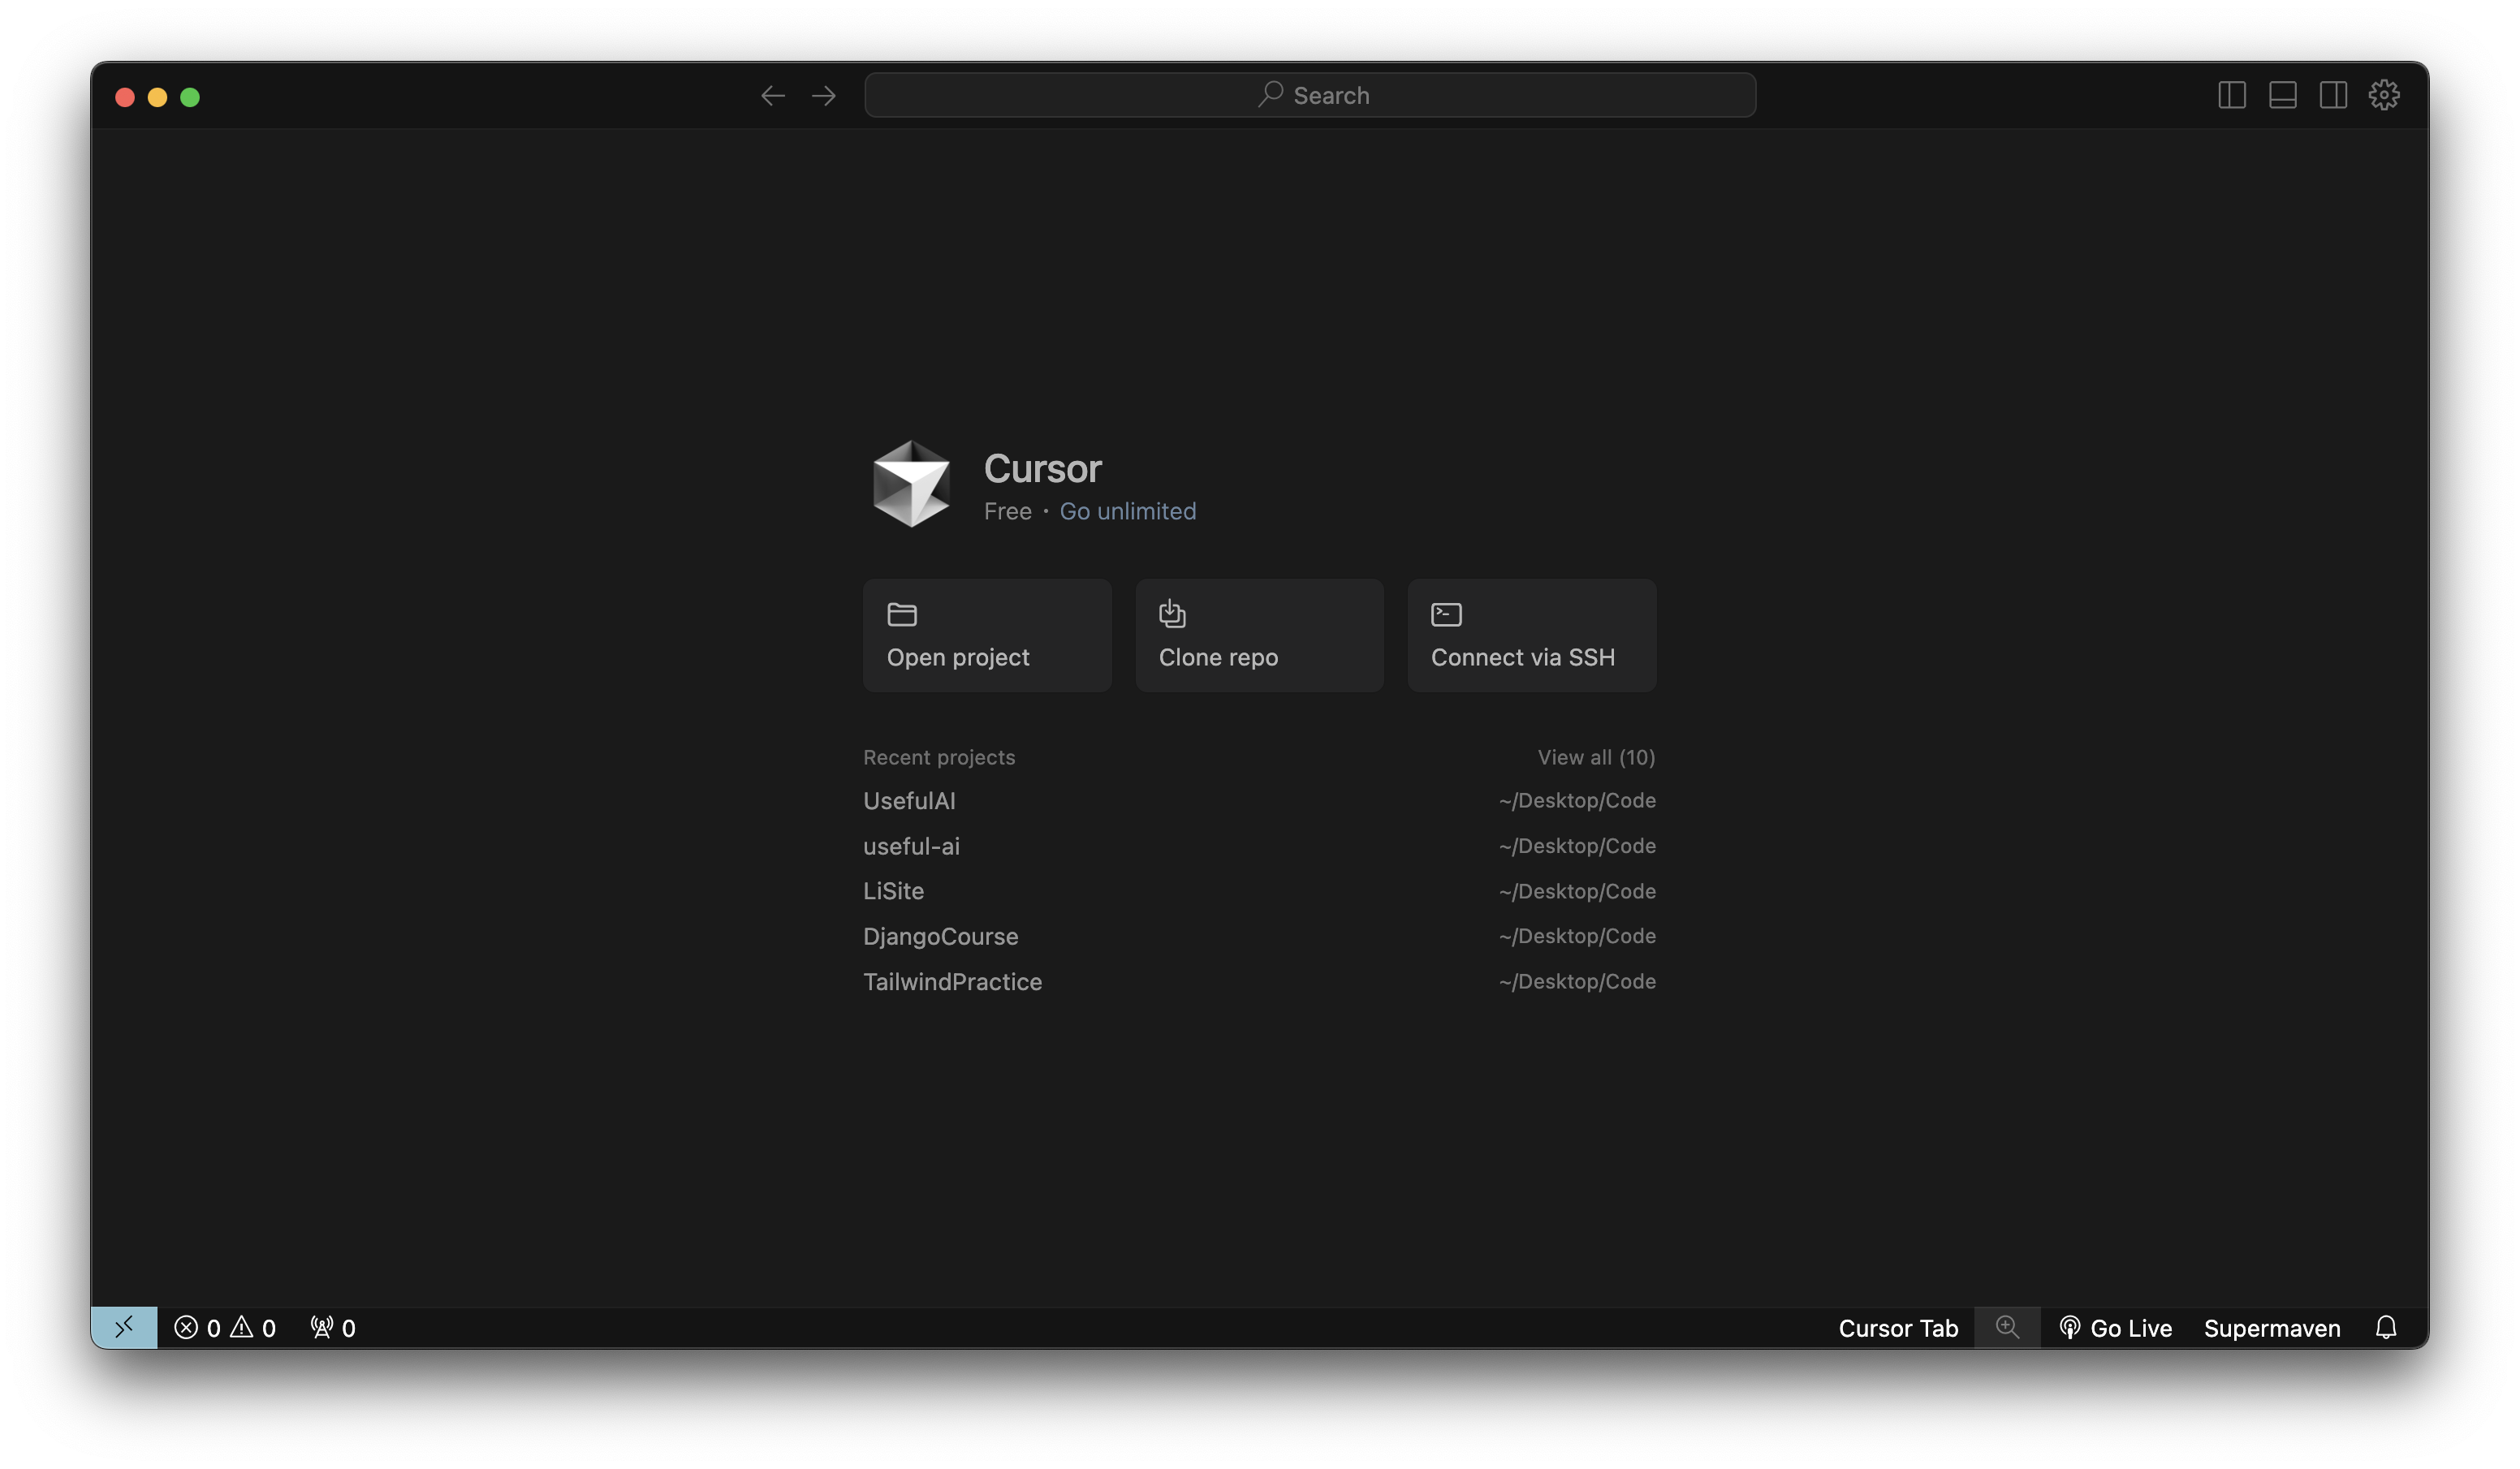Open the settings gear icon
Image resolution: width=2520 pixels, height=1469 pixels.
[2385, 94]
